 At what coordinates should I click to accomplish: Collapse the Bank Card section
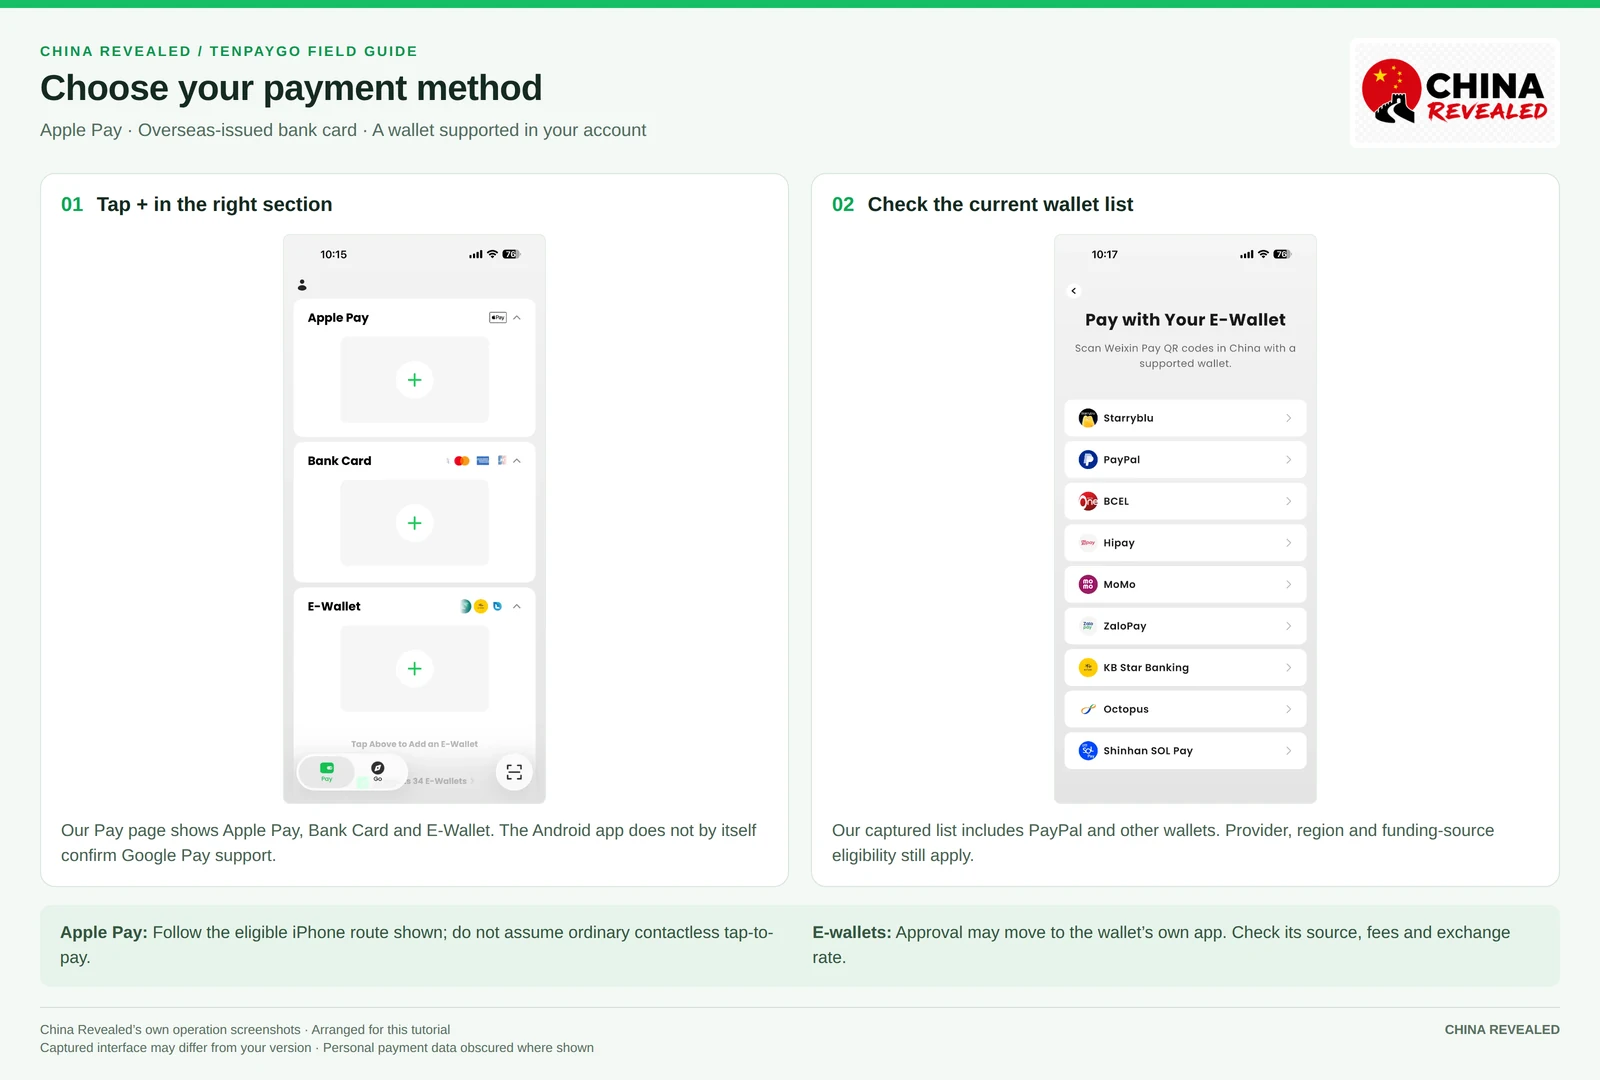(517, 461)
